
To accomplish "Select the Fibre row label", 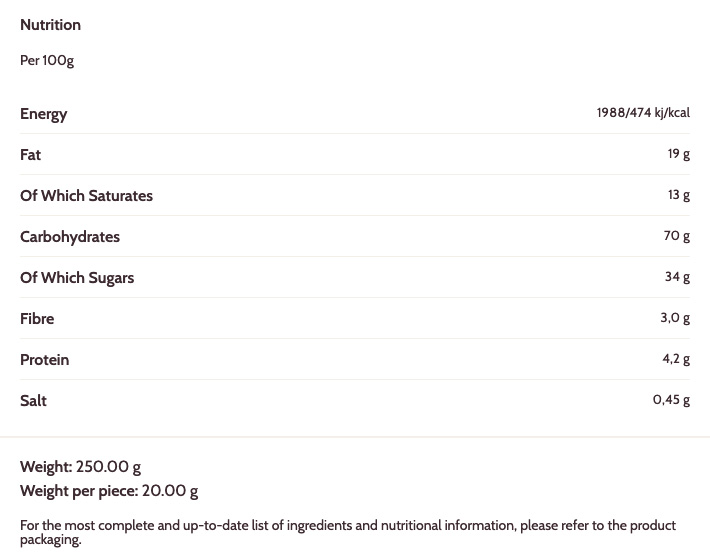I will click(37, 319).
